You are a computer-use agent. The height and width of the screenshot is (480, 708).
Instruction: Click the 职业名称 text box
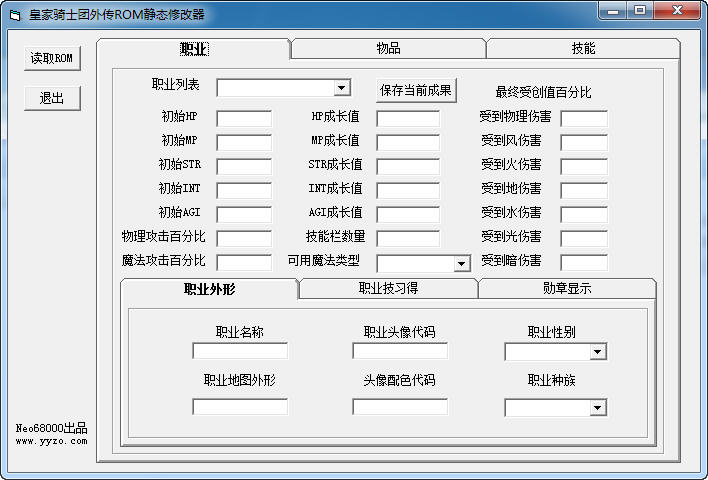[x=240, y=350]
